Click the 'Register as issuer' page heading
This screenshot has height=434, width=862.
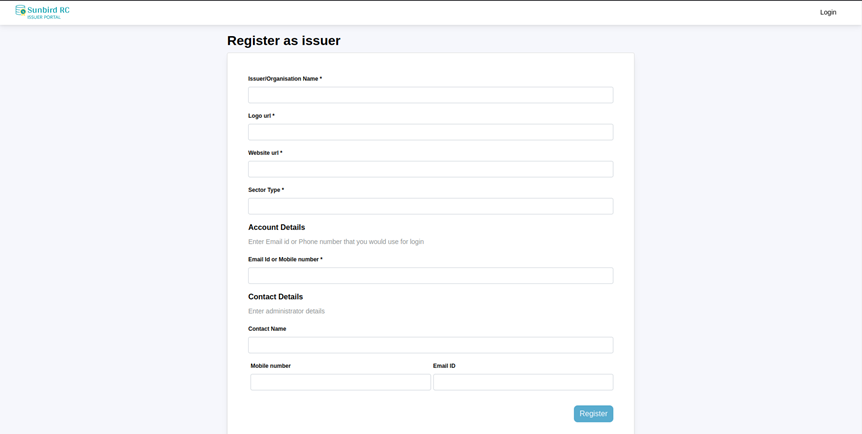click(x=284, y=41)
